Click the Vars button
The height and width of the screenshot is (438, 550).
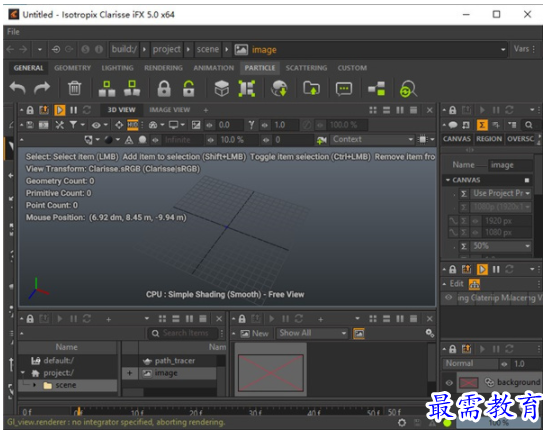pos(521,49)
